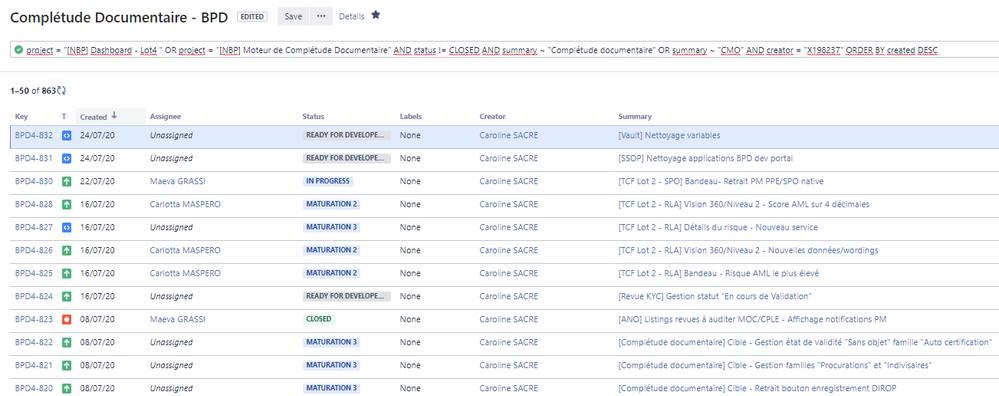Open issue BPD4-831

[x=34, y=159]
